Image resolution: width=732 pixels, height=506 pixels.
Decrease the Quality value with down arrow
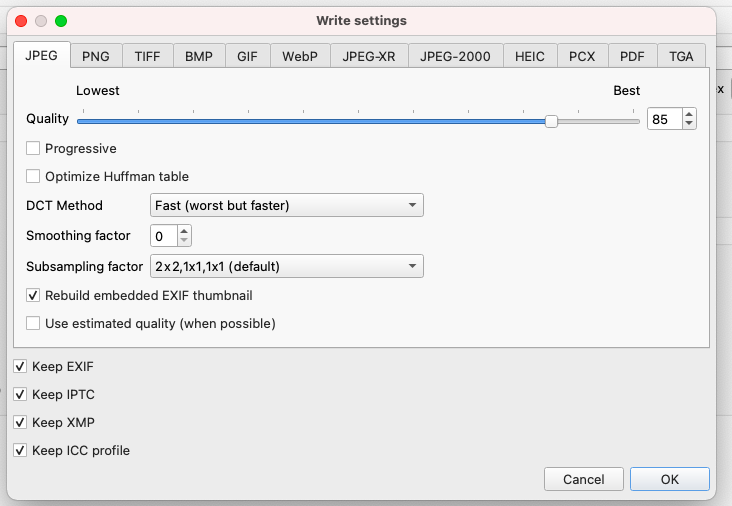pyautogui.click(x=689, y=124)
